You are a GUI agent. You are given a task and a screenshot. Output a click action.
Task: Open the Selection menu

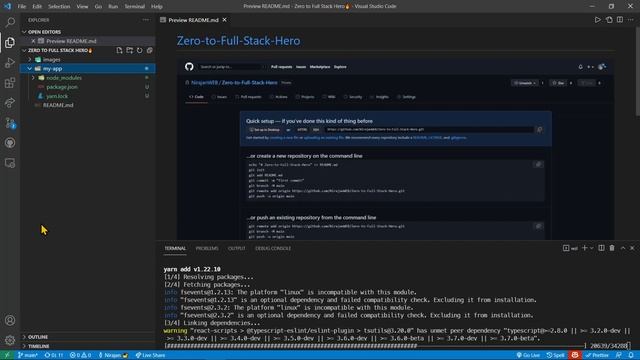point(59,6)
